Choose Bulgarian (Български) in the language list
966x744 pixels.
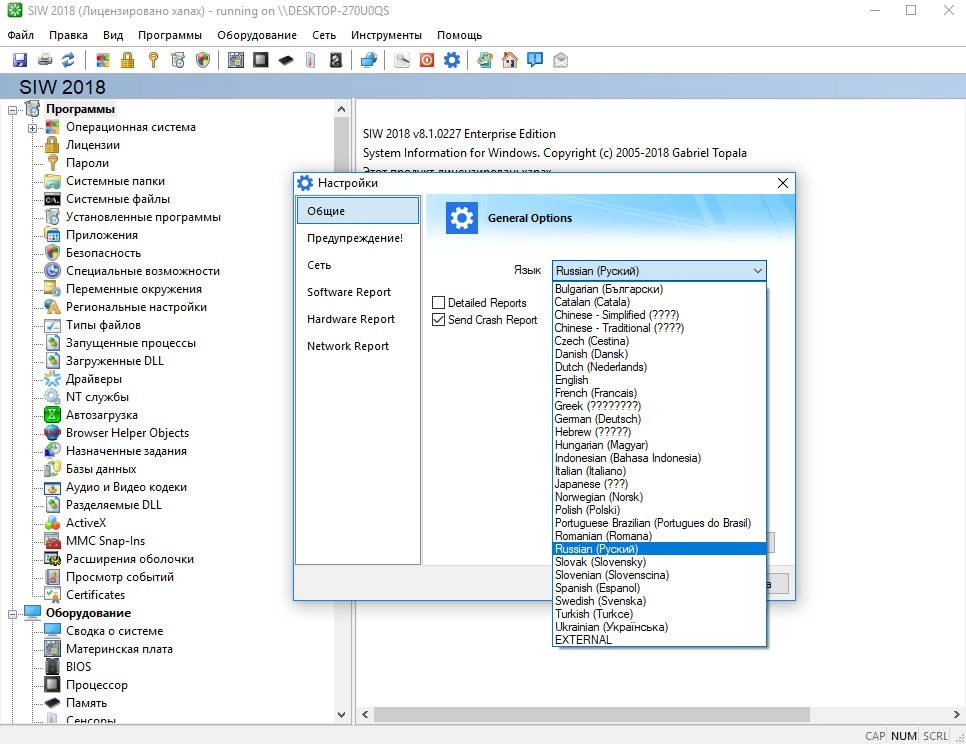(659, 289)
